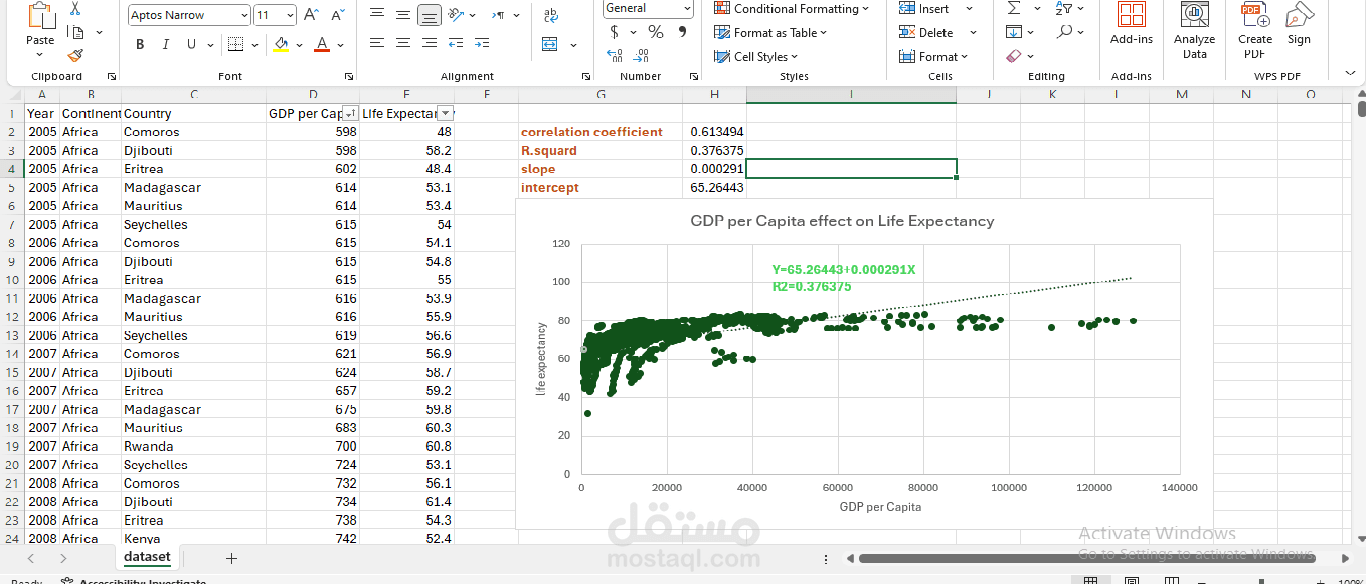Apply cell borders icon
This screenshot has height=584, width=1369.
[x=234, y=44]
